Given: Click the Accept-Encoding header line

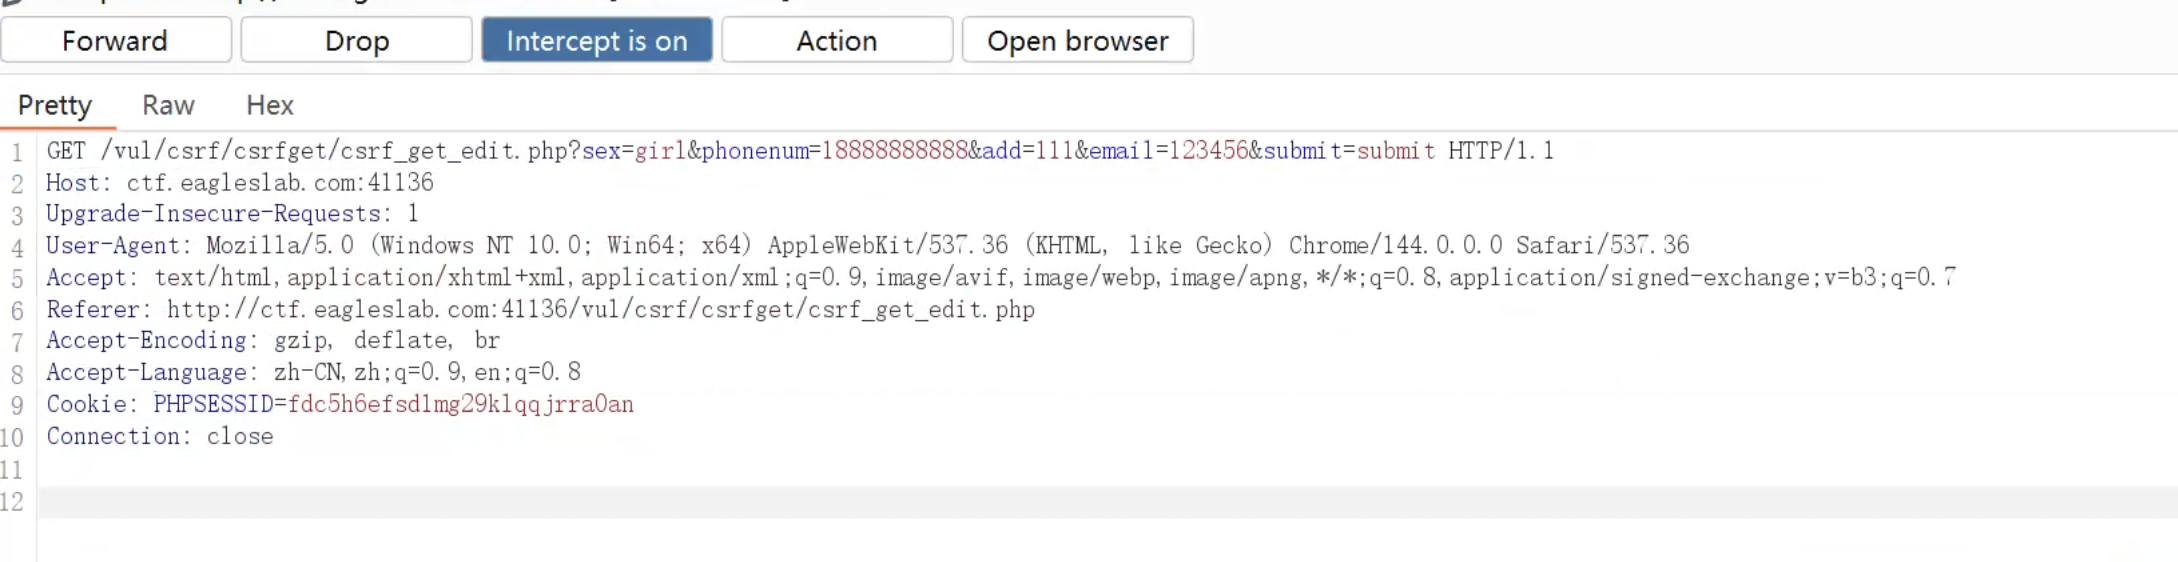Looking at the screenshot, I should pyautogui.click(x=272, y=341).
